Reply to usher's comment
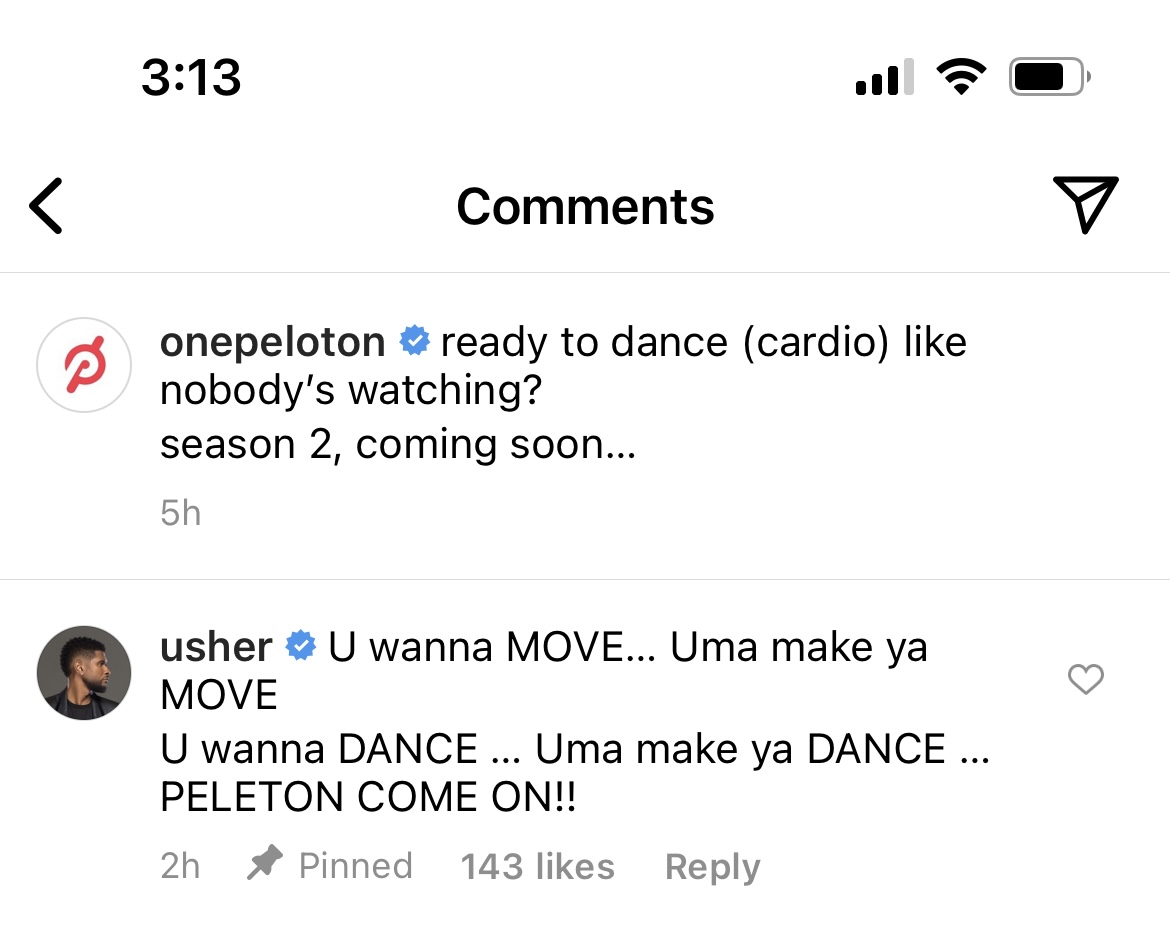1170x945 pixels. click(712, 866)
